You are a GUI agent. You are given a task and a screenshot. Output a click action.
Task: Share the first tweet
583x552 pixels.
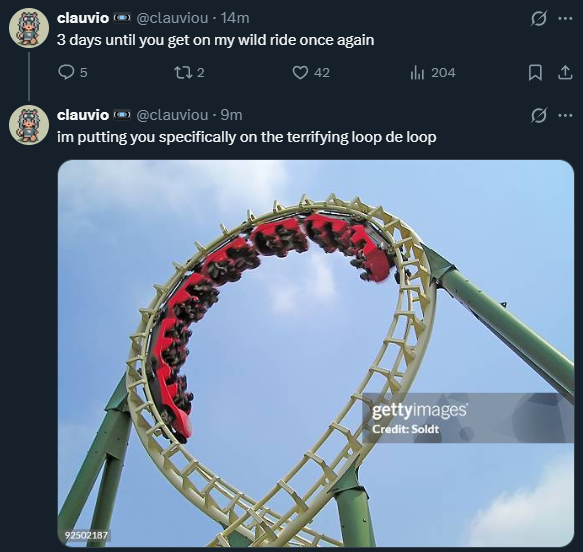pyautogui.click(x=565, y=72)
